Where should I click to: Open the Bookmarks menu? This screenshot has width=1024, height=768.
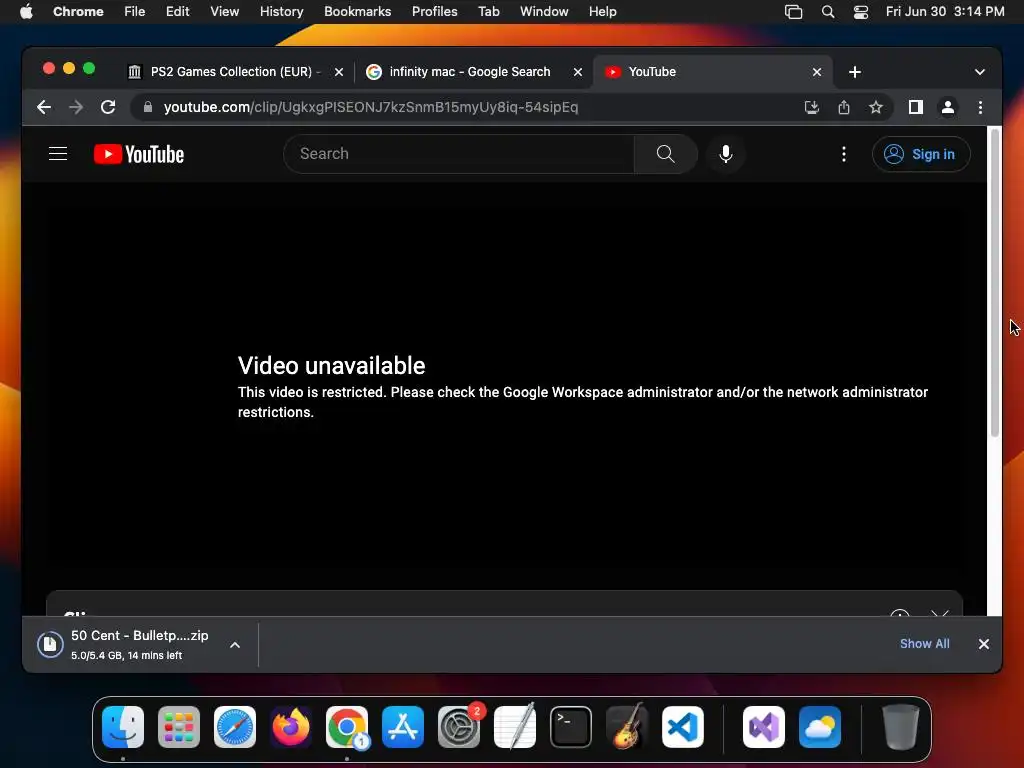357,12
